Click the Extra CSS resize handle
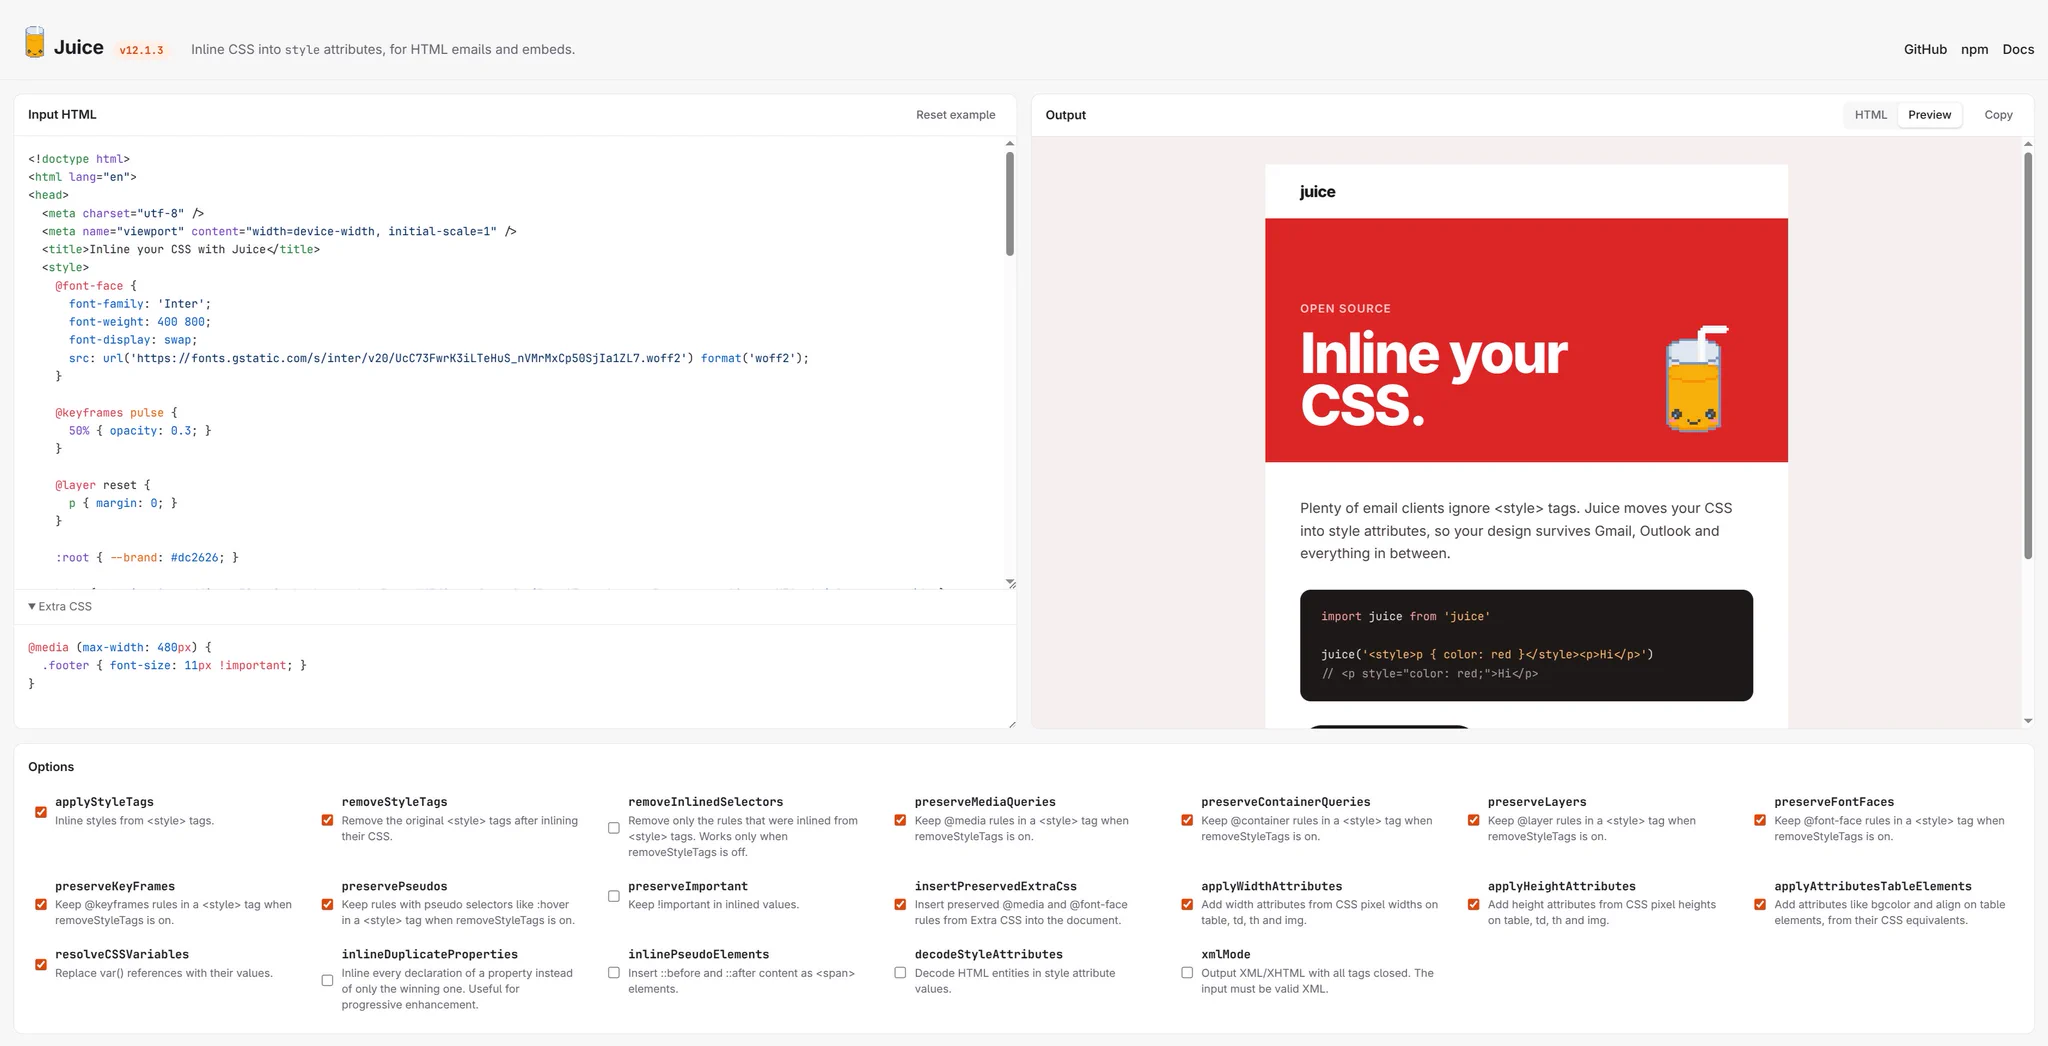Screen dimensions: 2048x1046 pos(1011,724)
